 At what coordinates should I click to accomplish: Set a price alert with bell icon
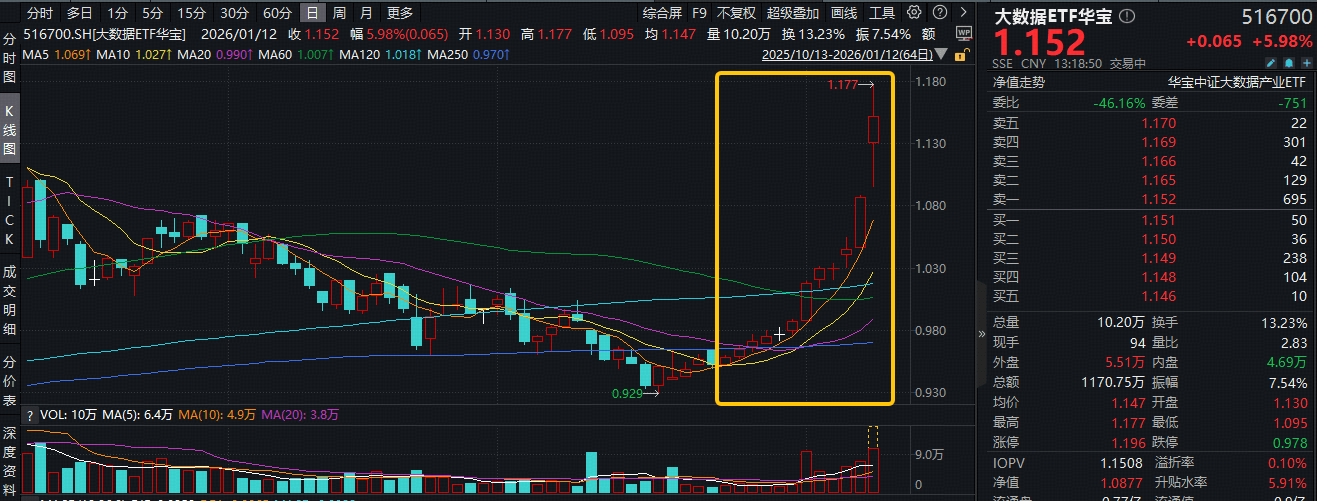1287,63
